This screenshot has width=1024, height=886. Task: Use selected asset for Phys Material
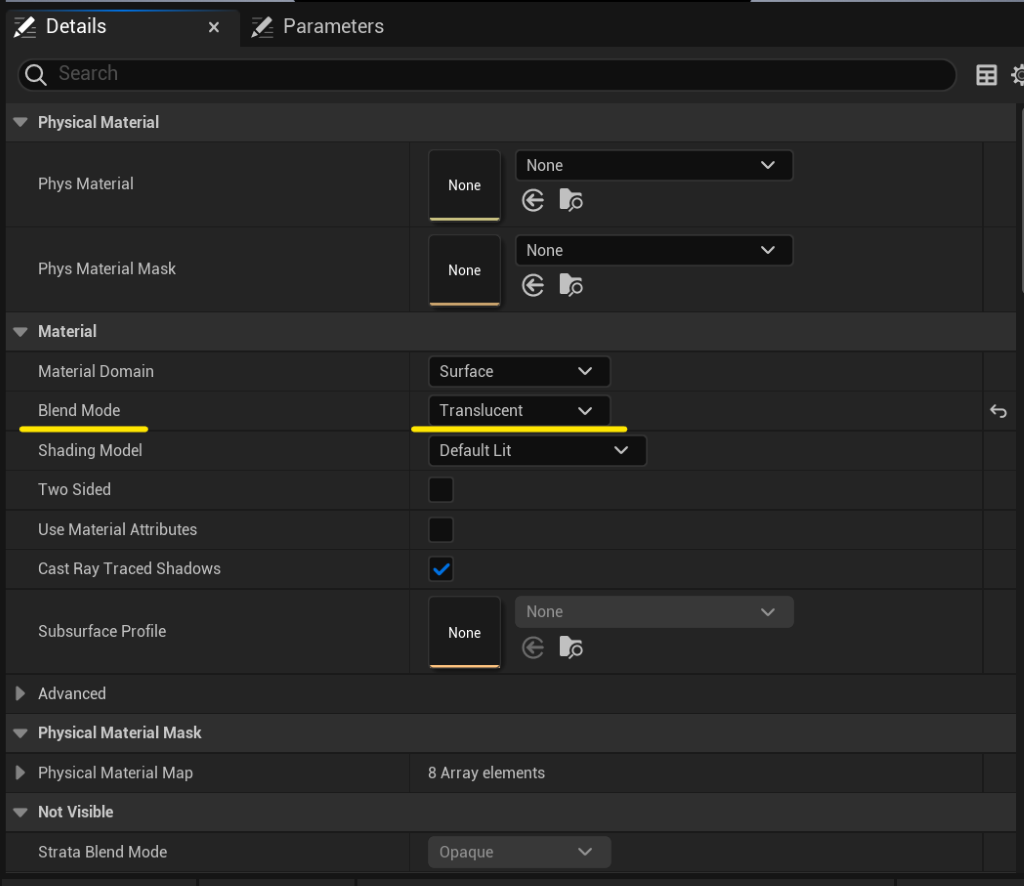[x=533, y=200]
